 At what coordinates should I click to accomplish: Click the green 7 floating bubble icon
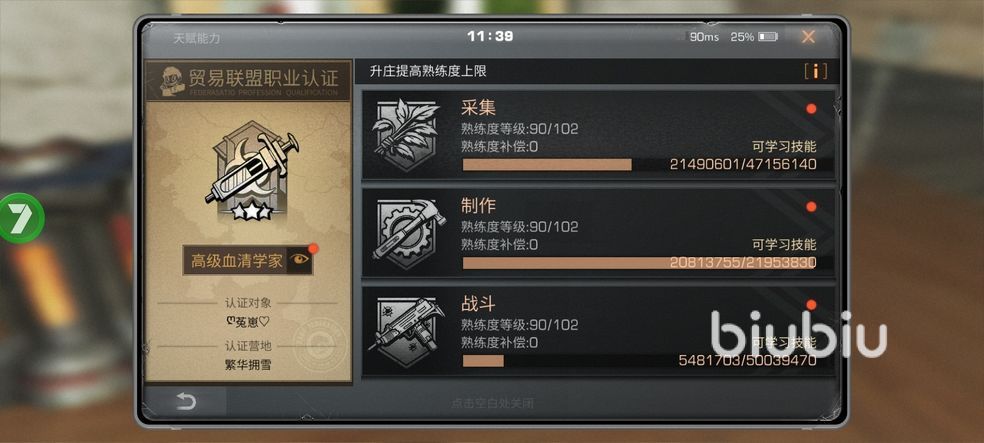(x=19, y=218)
